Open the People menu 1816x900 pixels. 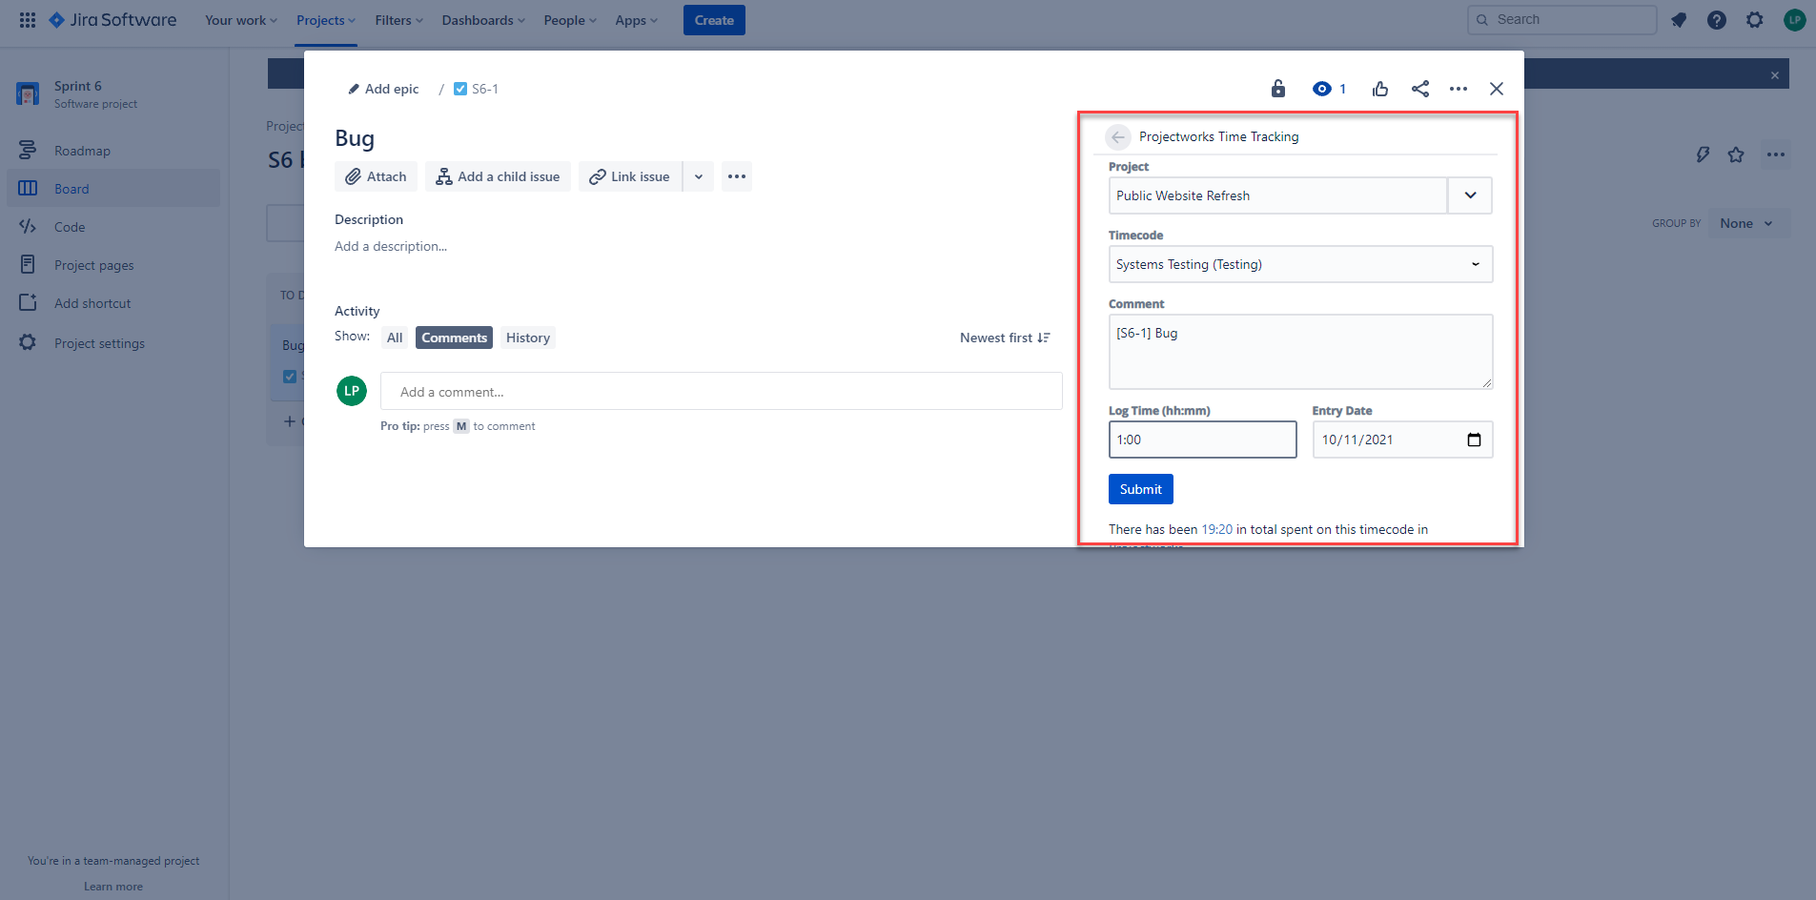coord(570,20)
